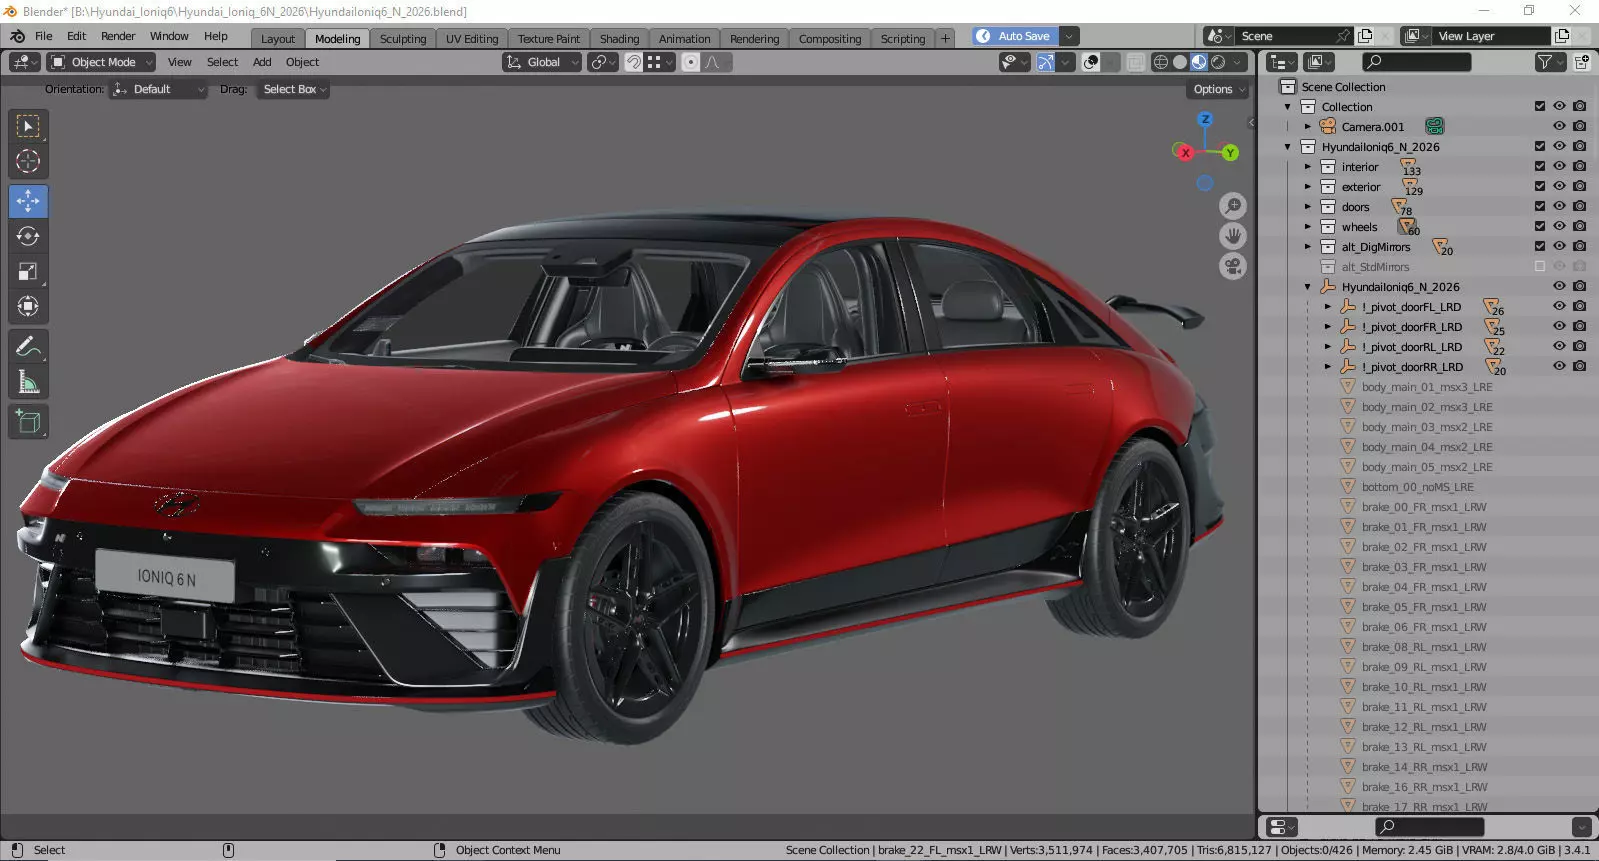
Task: Hide Camera.001 with eye icon
Action: click(1559, 126)
